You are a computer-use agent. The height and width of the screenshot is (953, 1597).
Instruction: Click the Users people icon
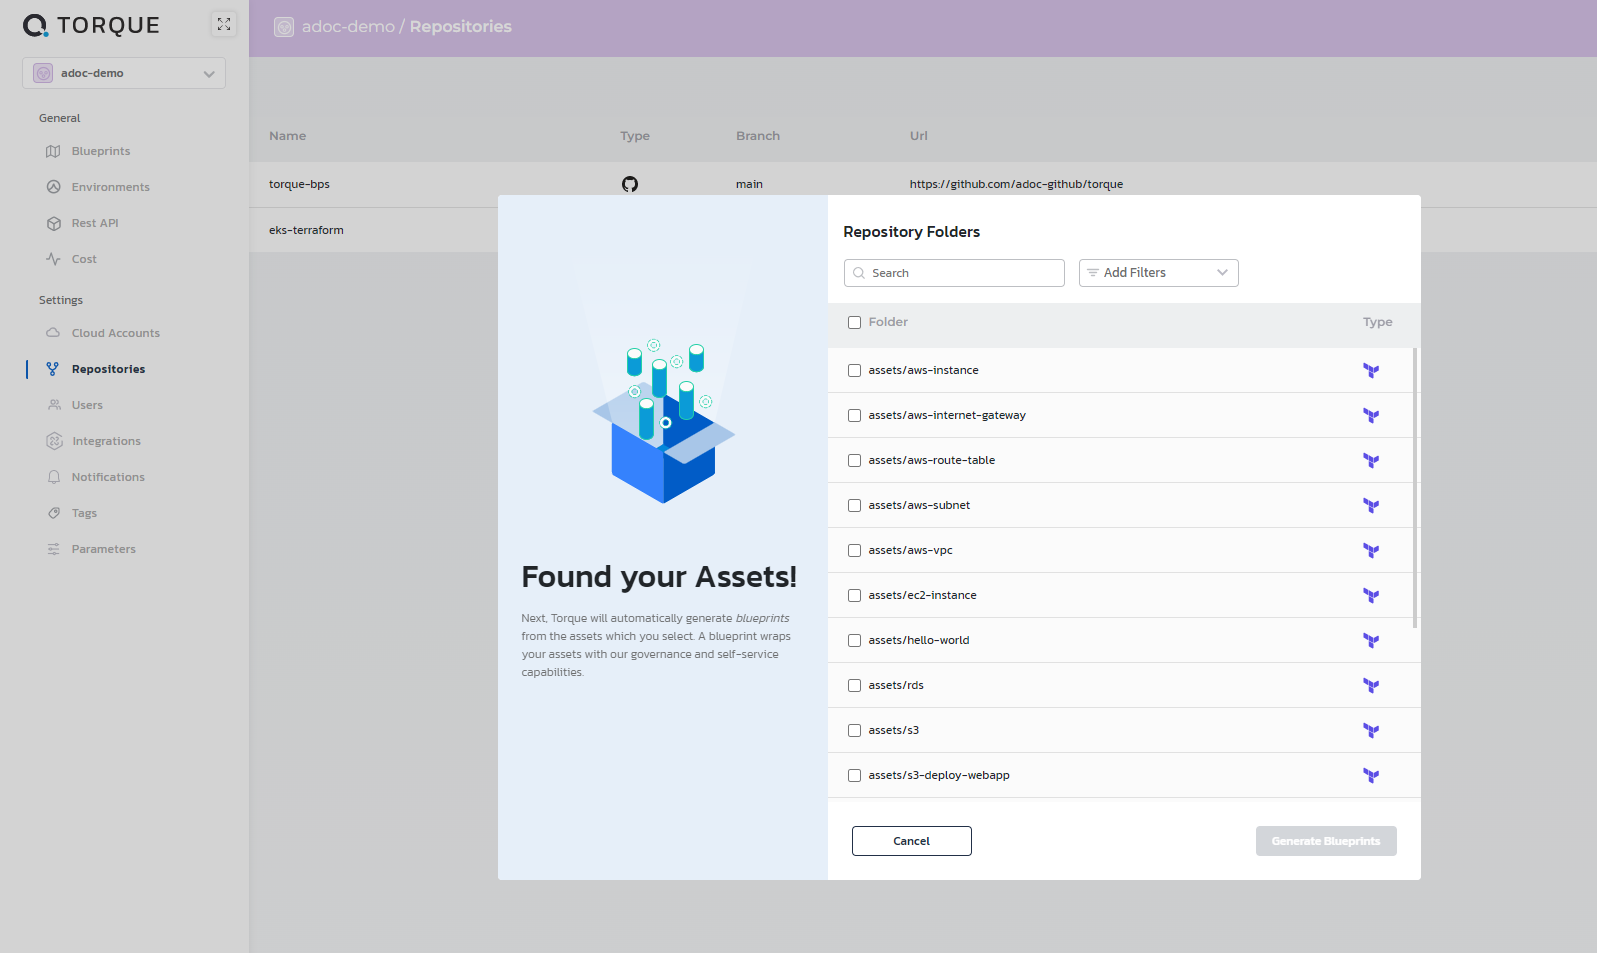pos(54,405)
